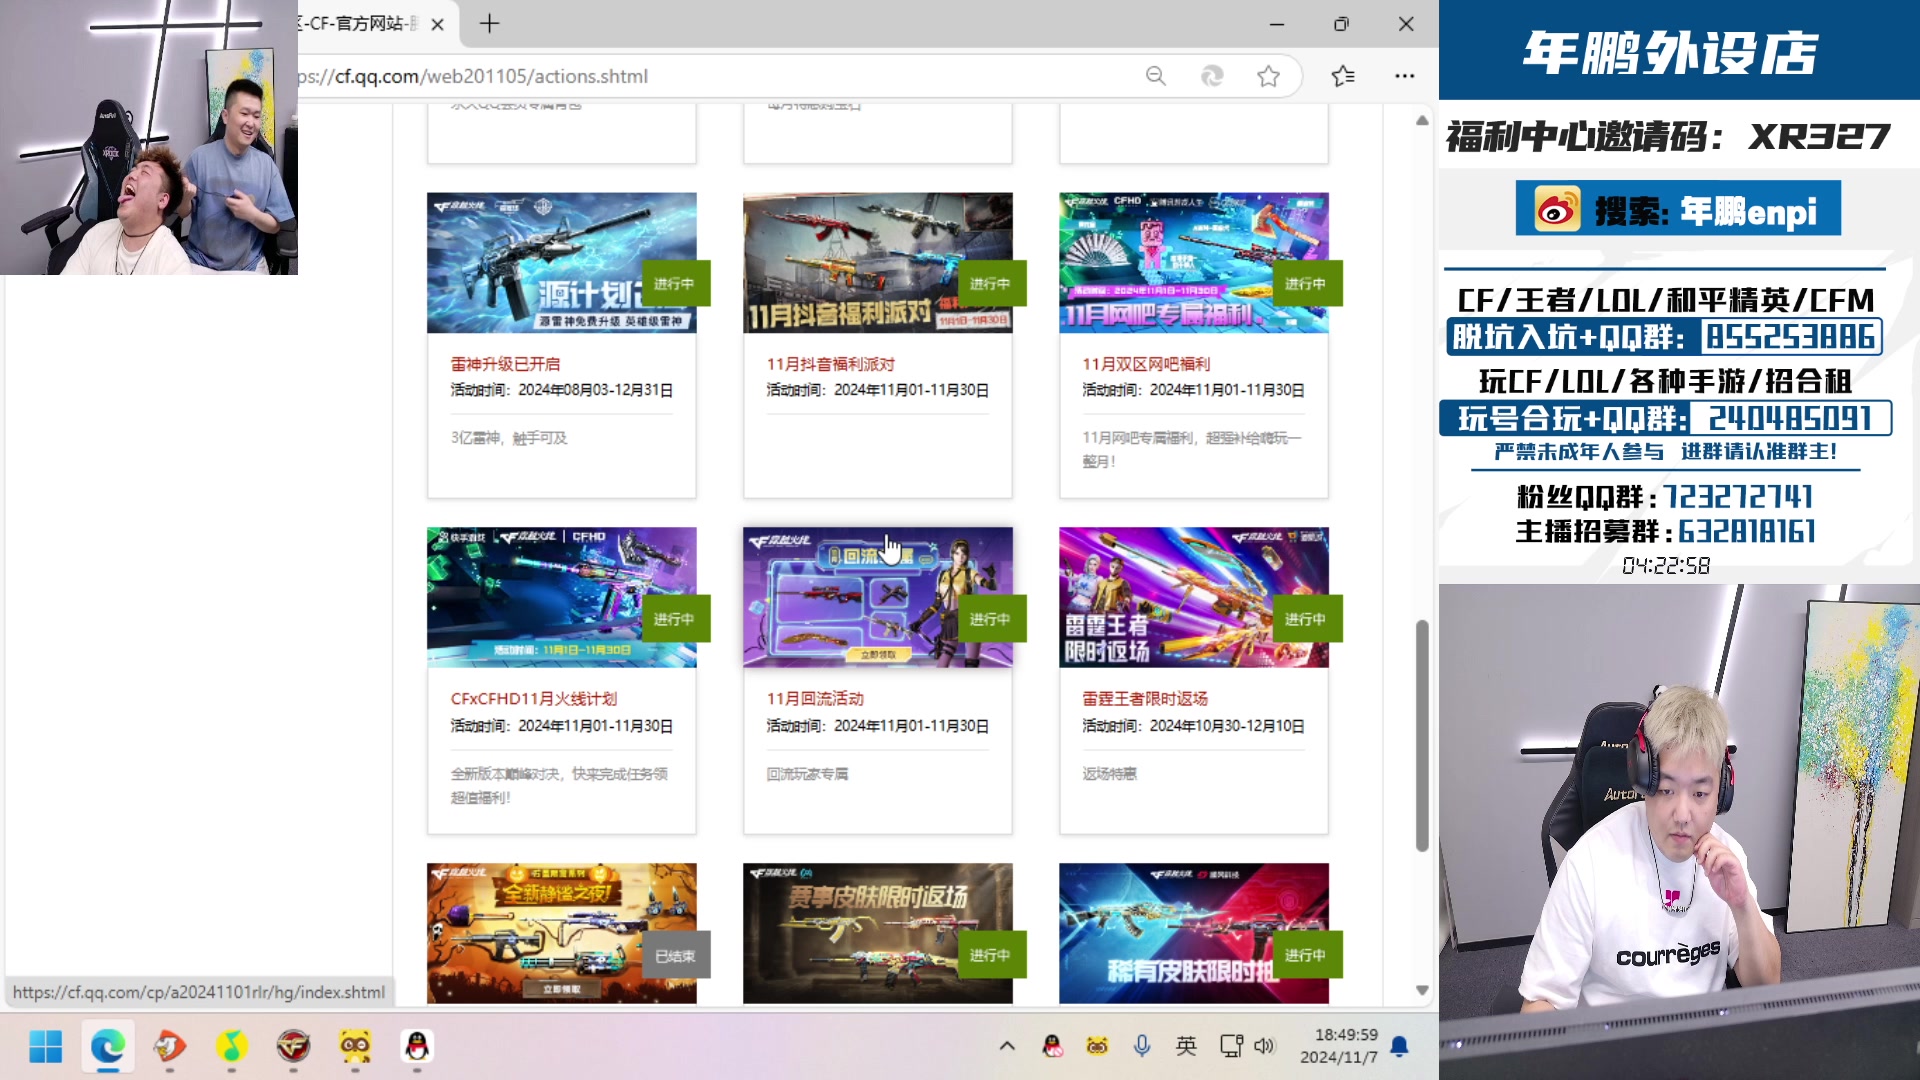Click the page refresh icon in address bar

pyautogui.click(x=1212, y=76)
